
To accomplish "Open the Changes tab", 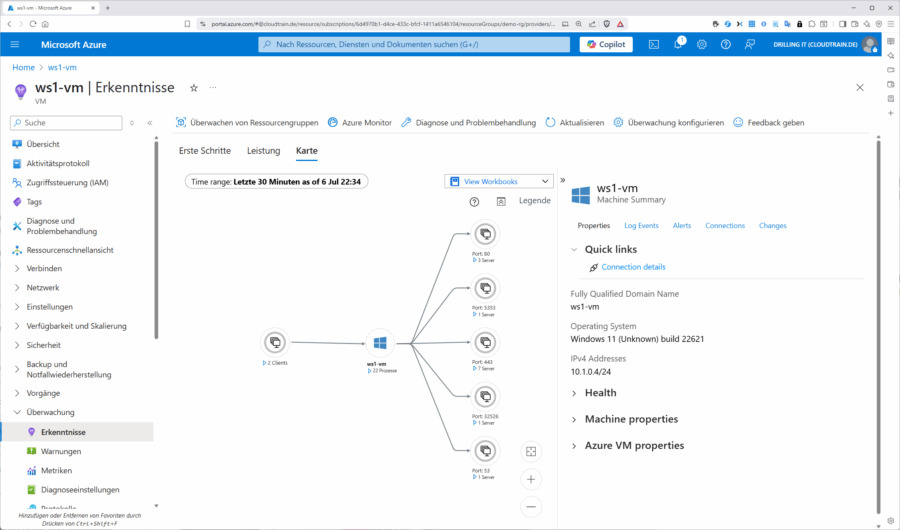I will pos(773,226).
